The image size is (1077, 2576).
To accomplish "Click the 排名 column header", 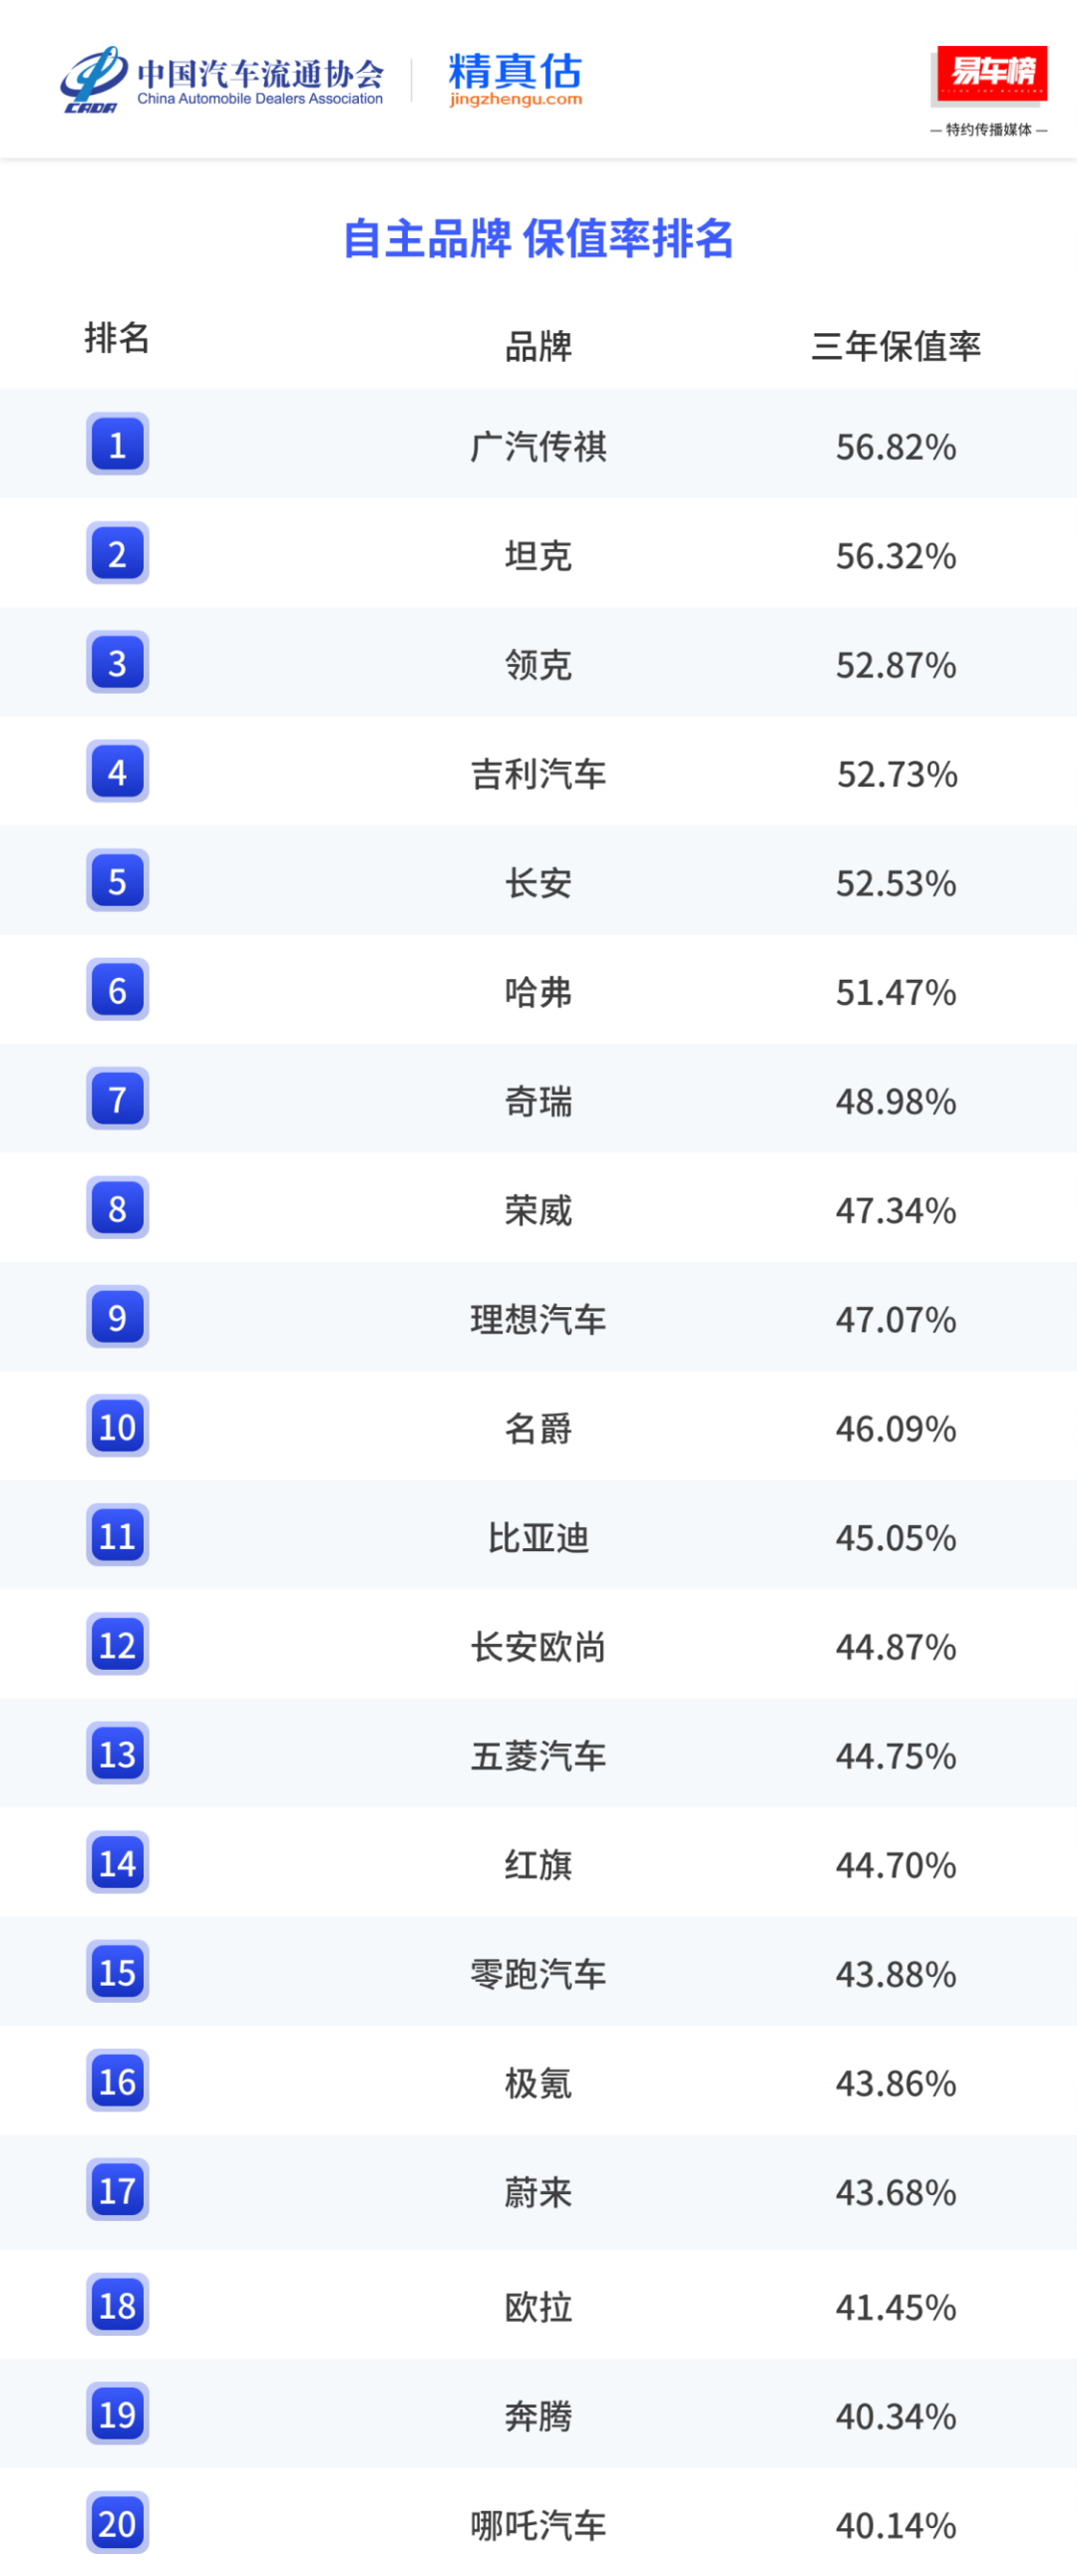I will point(117,338).
